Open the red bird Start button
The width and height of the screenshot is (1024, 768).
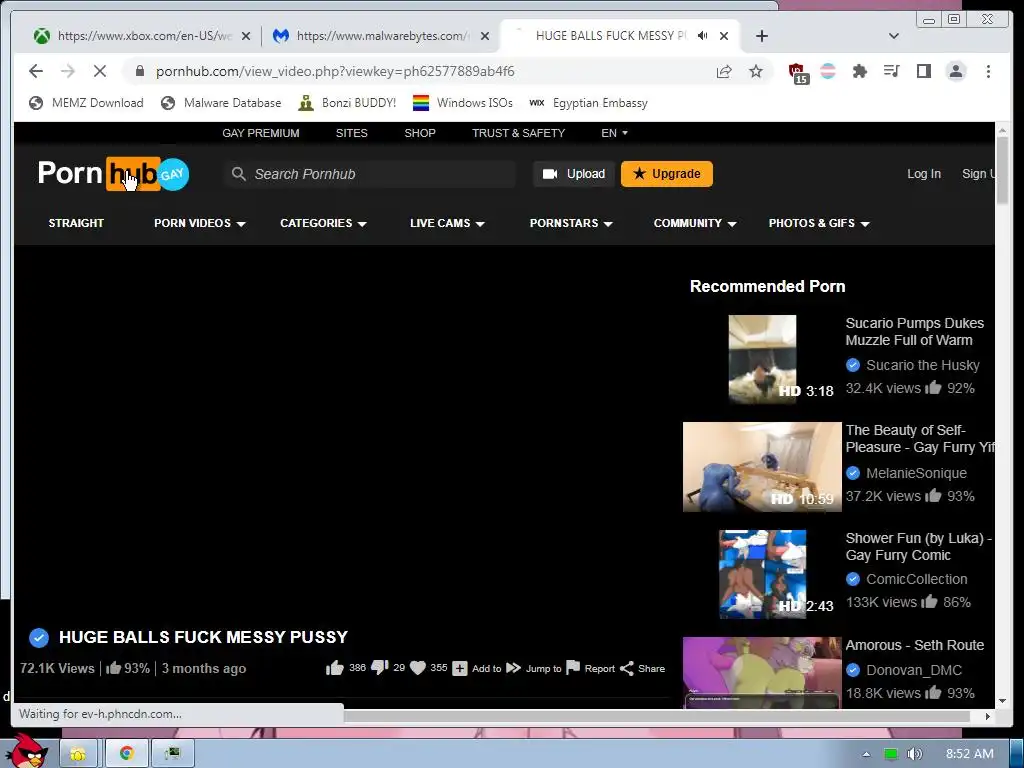click(x=25, y=751)
